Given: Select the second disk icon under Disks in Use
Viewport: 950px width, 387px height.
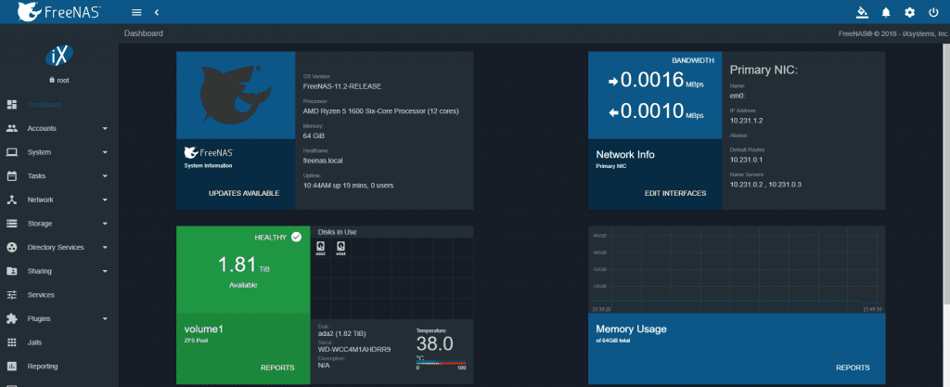Looking at the screenshot, I should (x=341, y=247).
